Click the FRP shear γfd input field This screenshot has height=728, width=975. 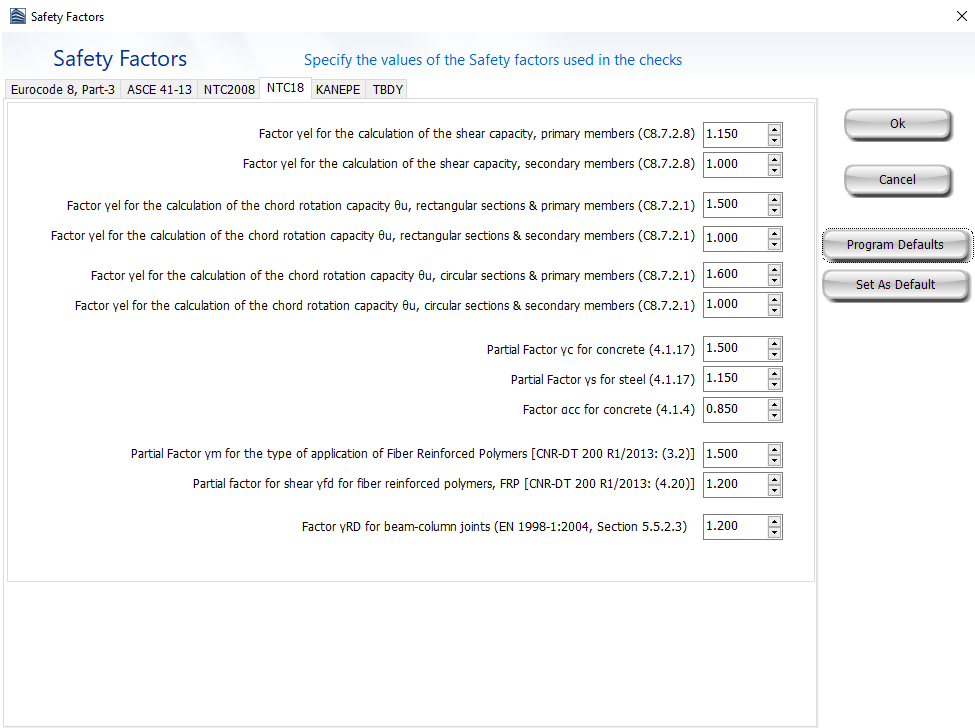tap(734, 484)
